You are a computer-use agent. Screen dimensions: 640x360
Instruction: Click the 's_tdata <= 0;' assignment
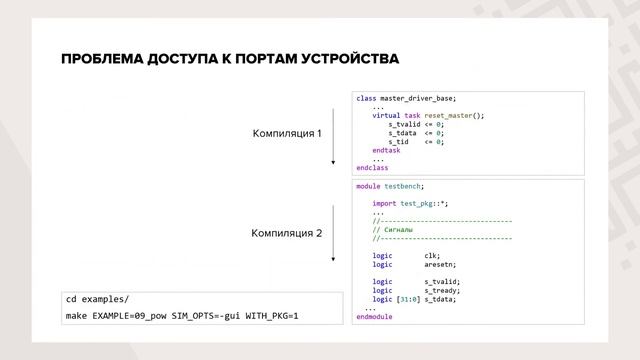coord(416,133)
